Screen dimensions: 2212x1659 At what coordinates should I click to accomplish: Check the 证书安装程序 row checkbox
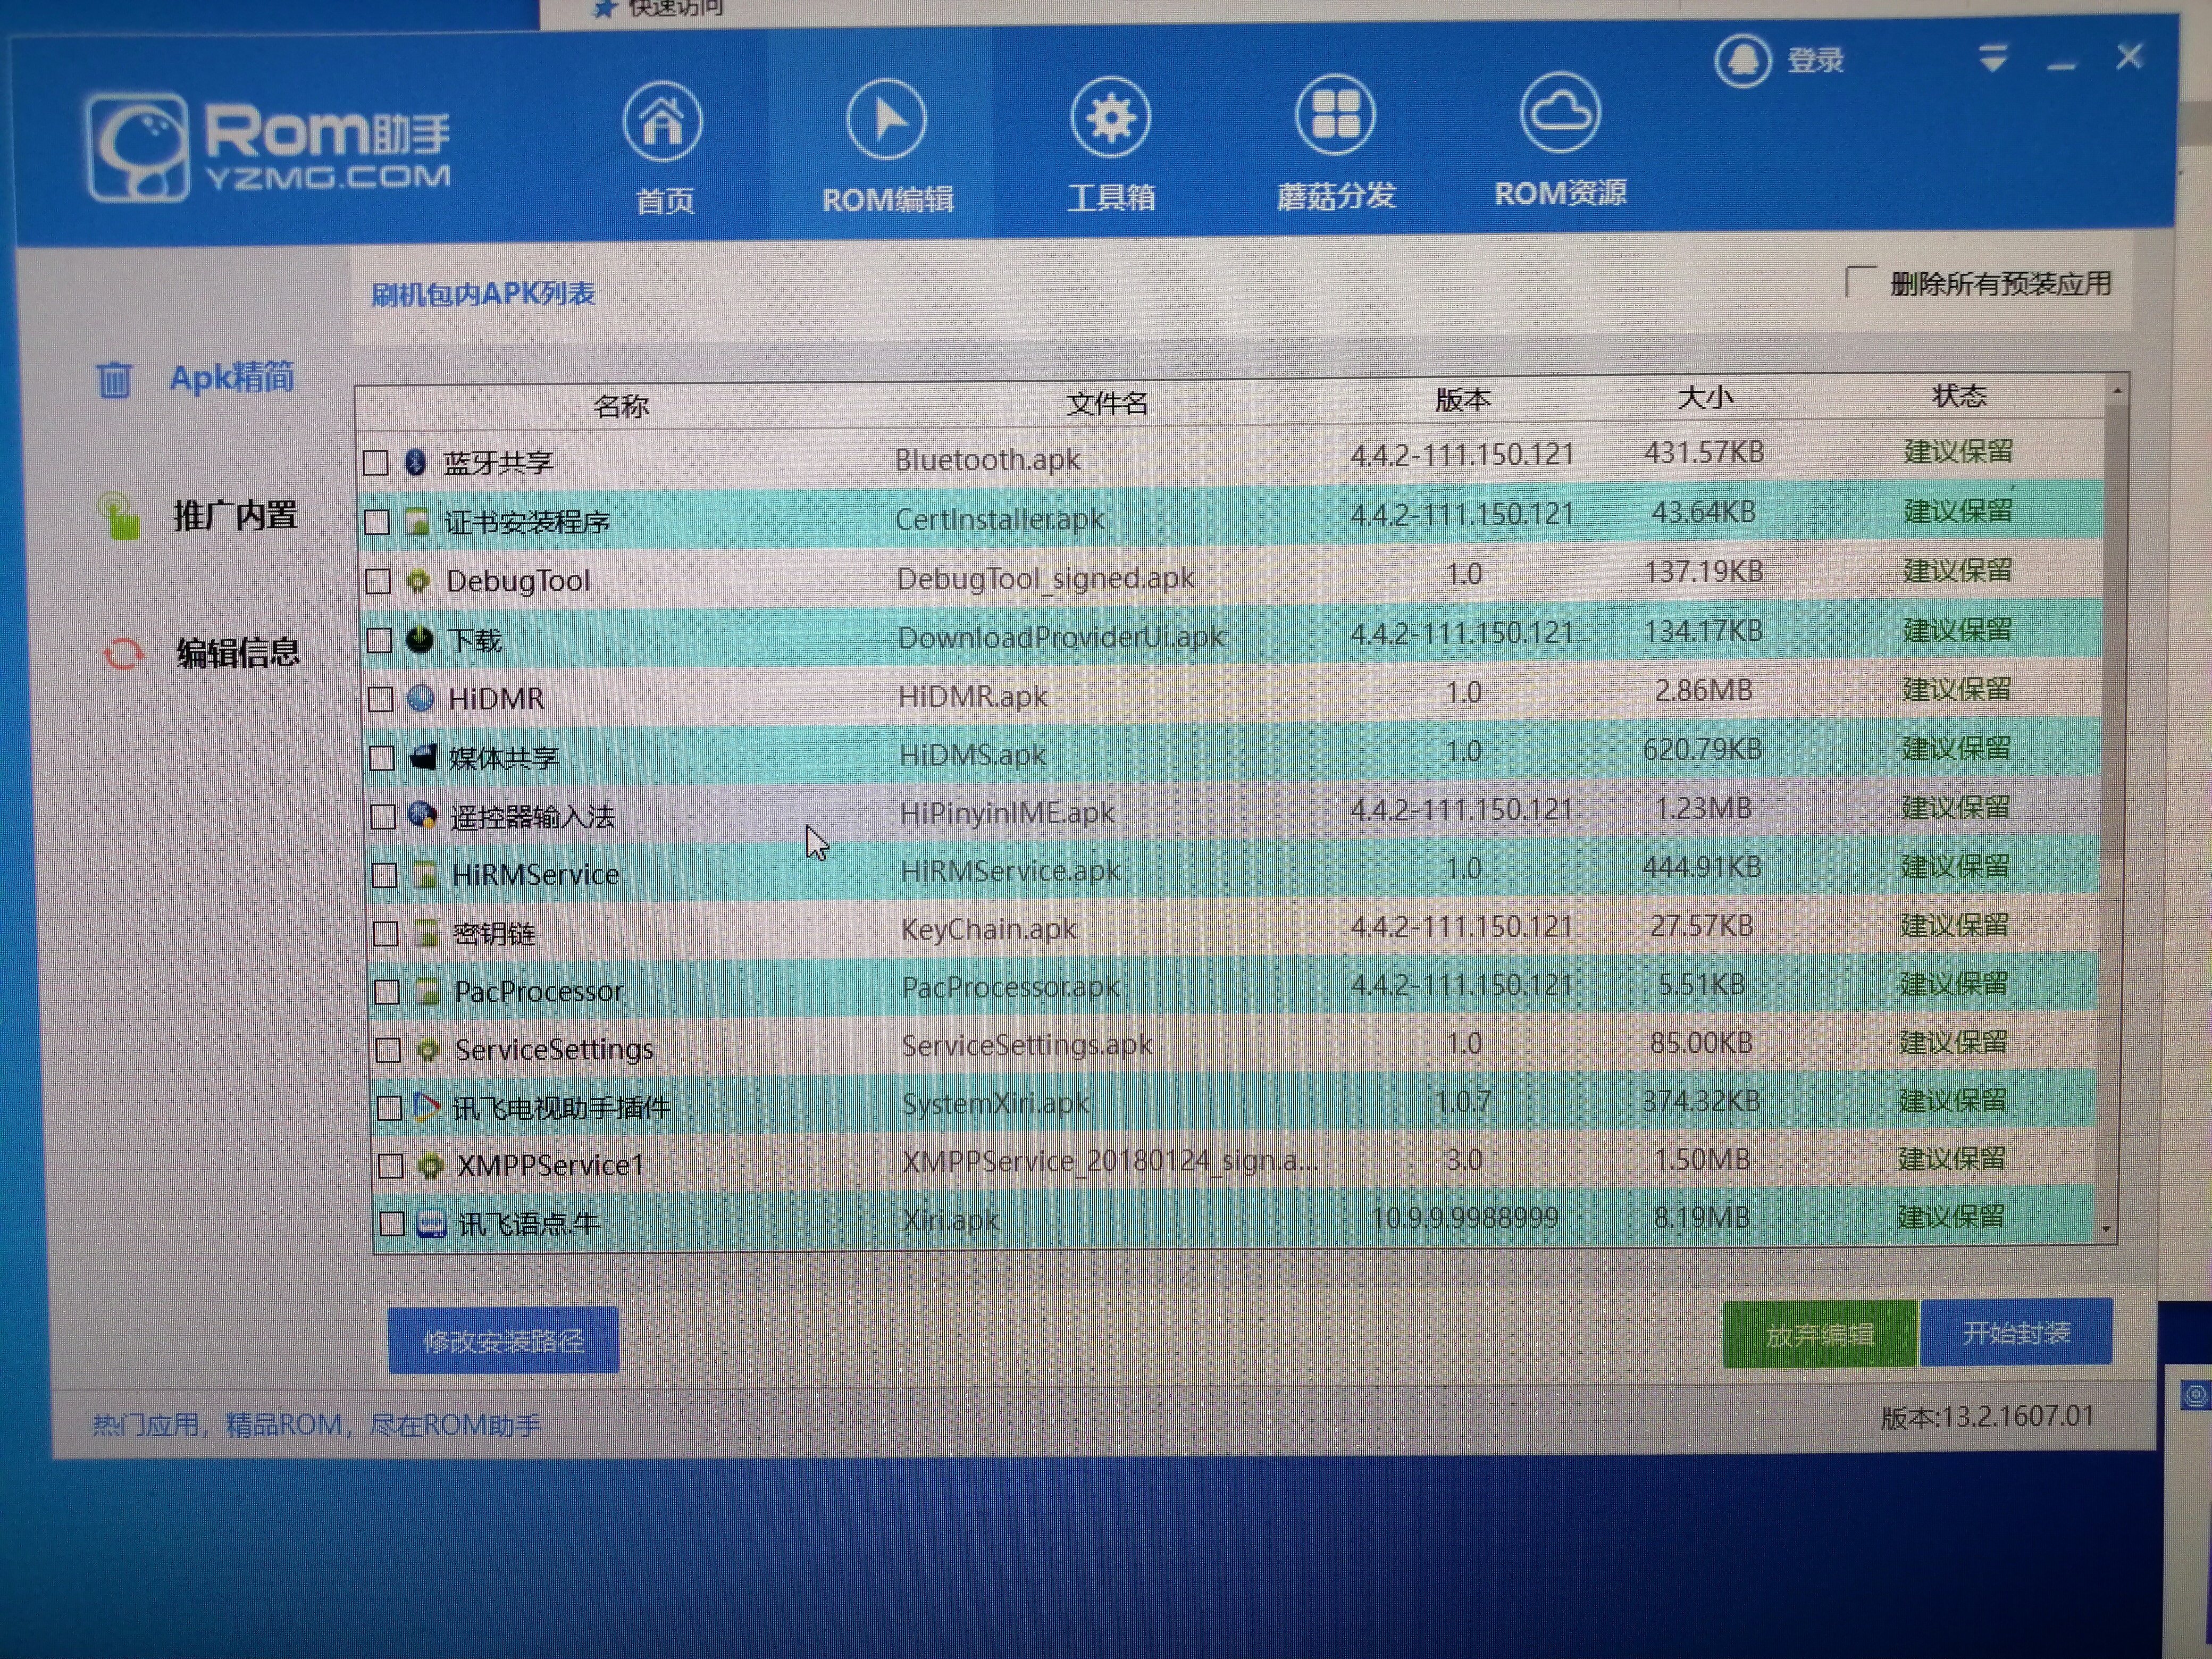tap(377, 522)
